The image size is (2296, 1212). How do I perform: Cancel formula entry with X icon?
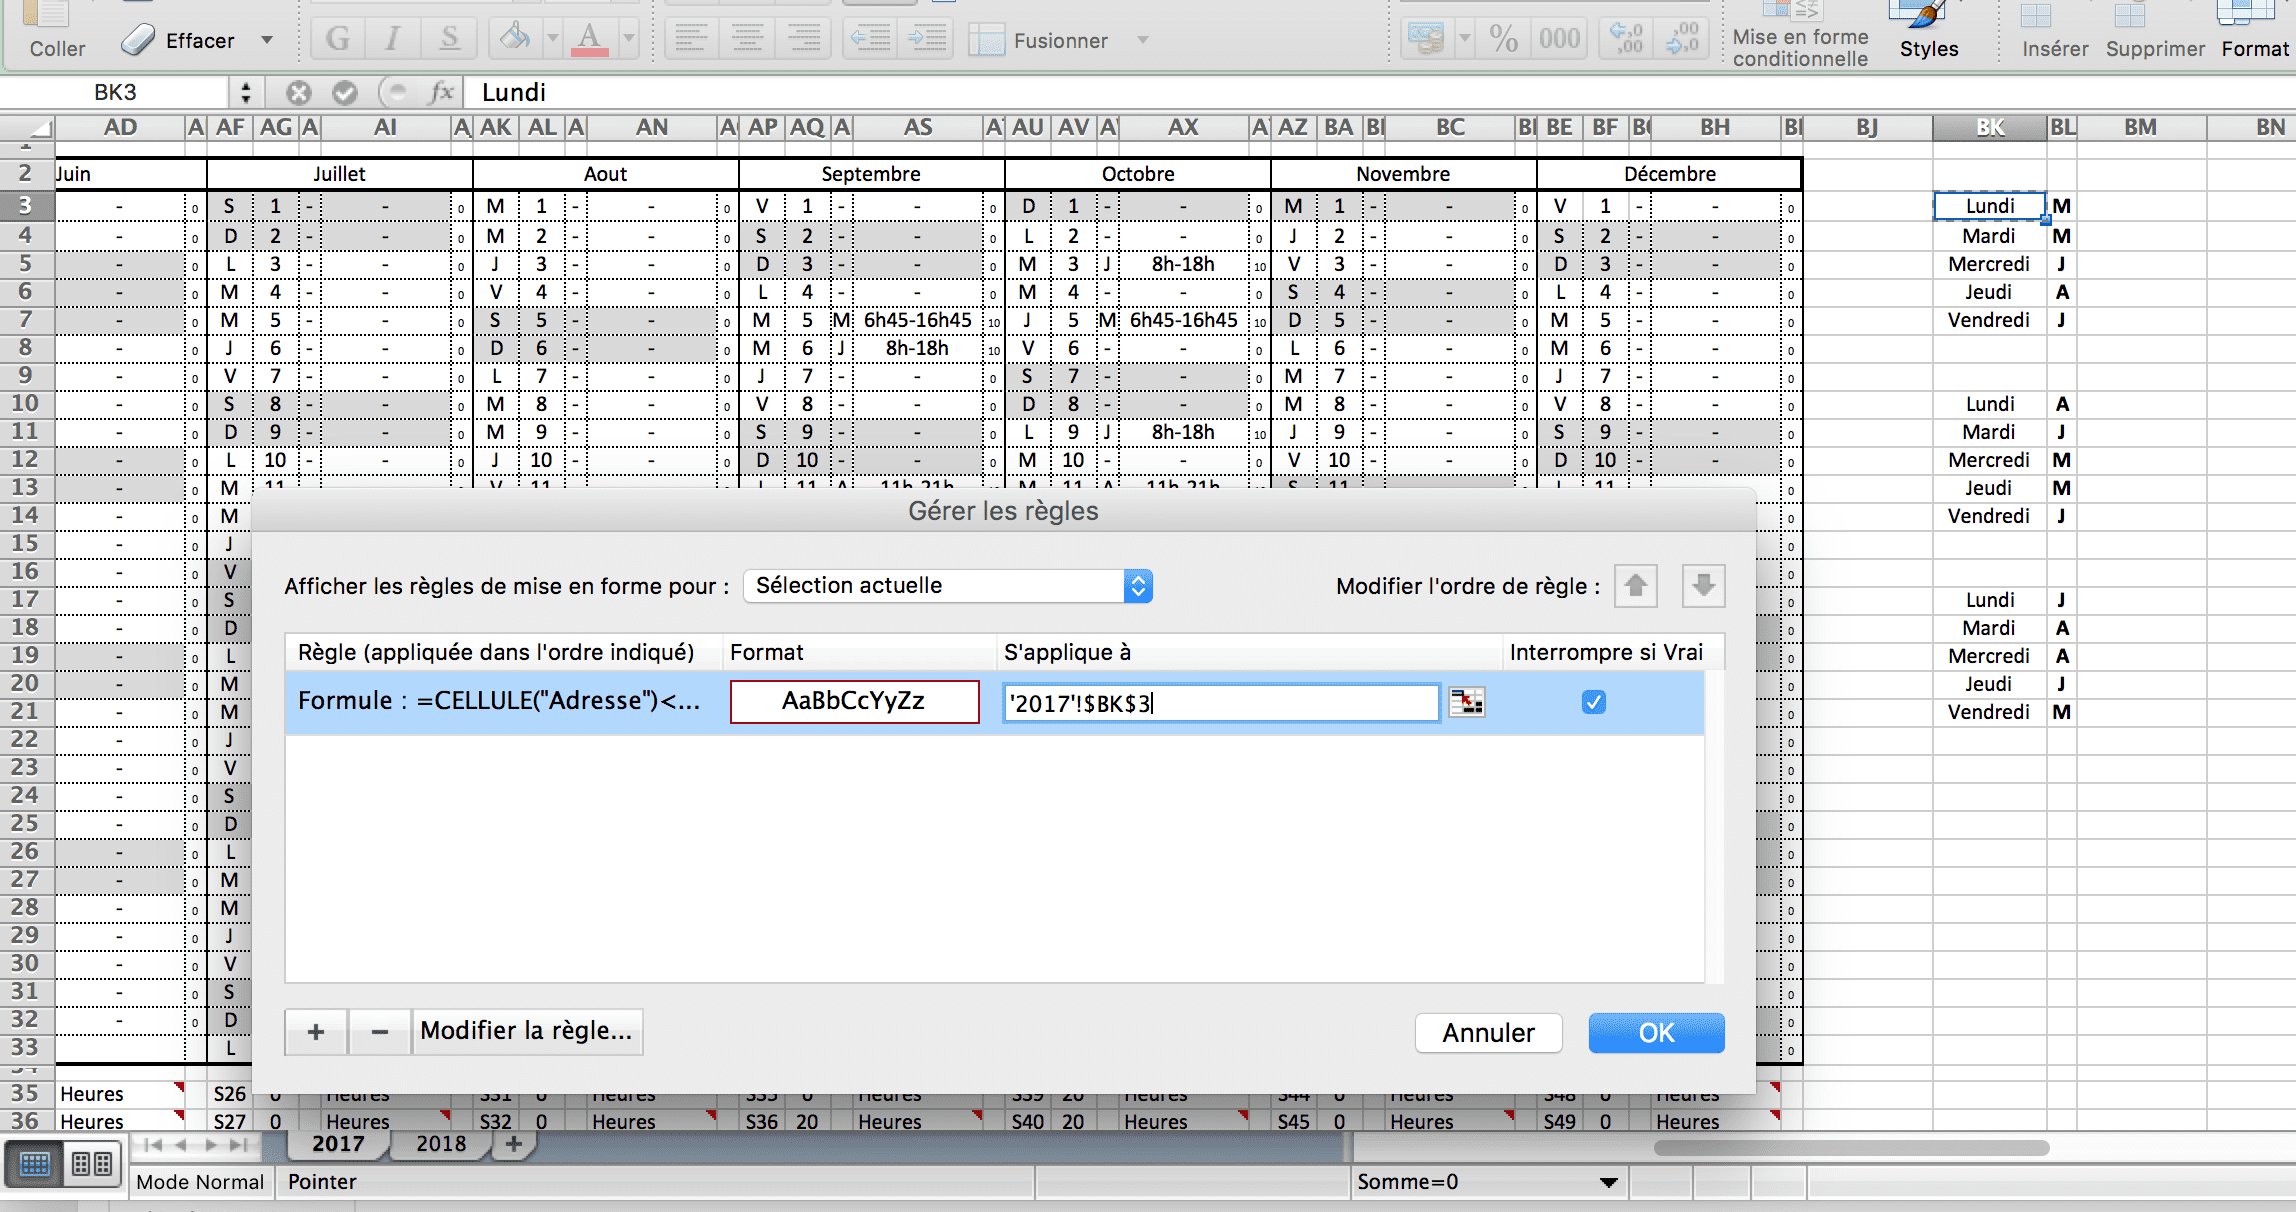pyautogui.click(x=298, y=93)
